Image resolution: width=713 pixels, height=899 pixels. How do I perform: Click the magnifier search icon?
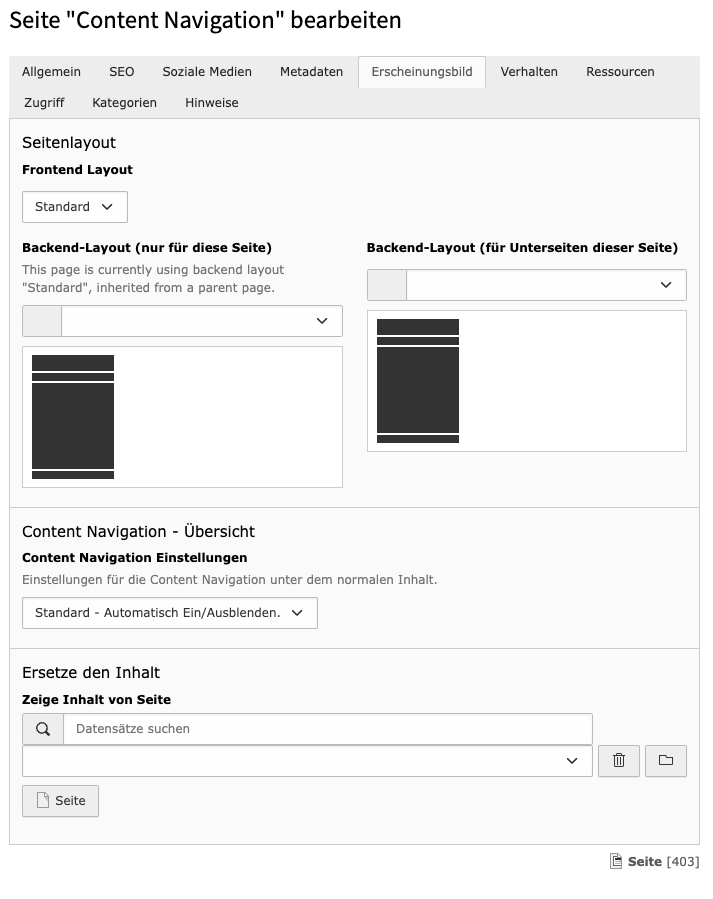pos(43,729)
